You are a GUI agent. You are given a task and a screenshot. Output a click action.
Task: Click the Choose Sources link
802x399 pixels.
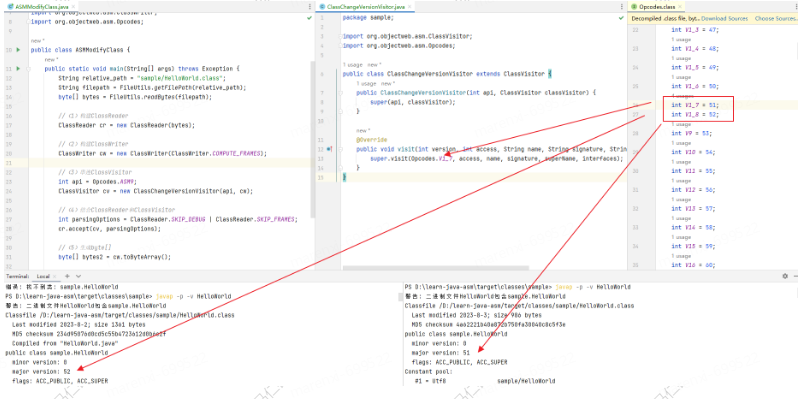(x=775, y=18)
